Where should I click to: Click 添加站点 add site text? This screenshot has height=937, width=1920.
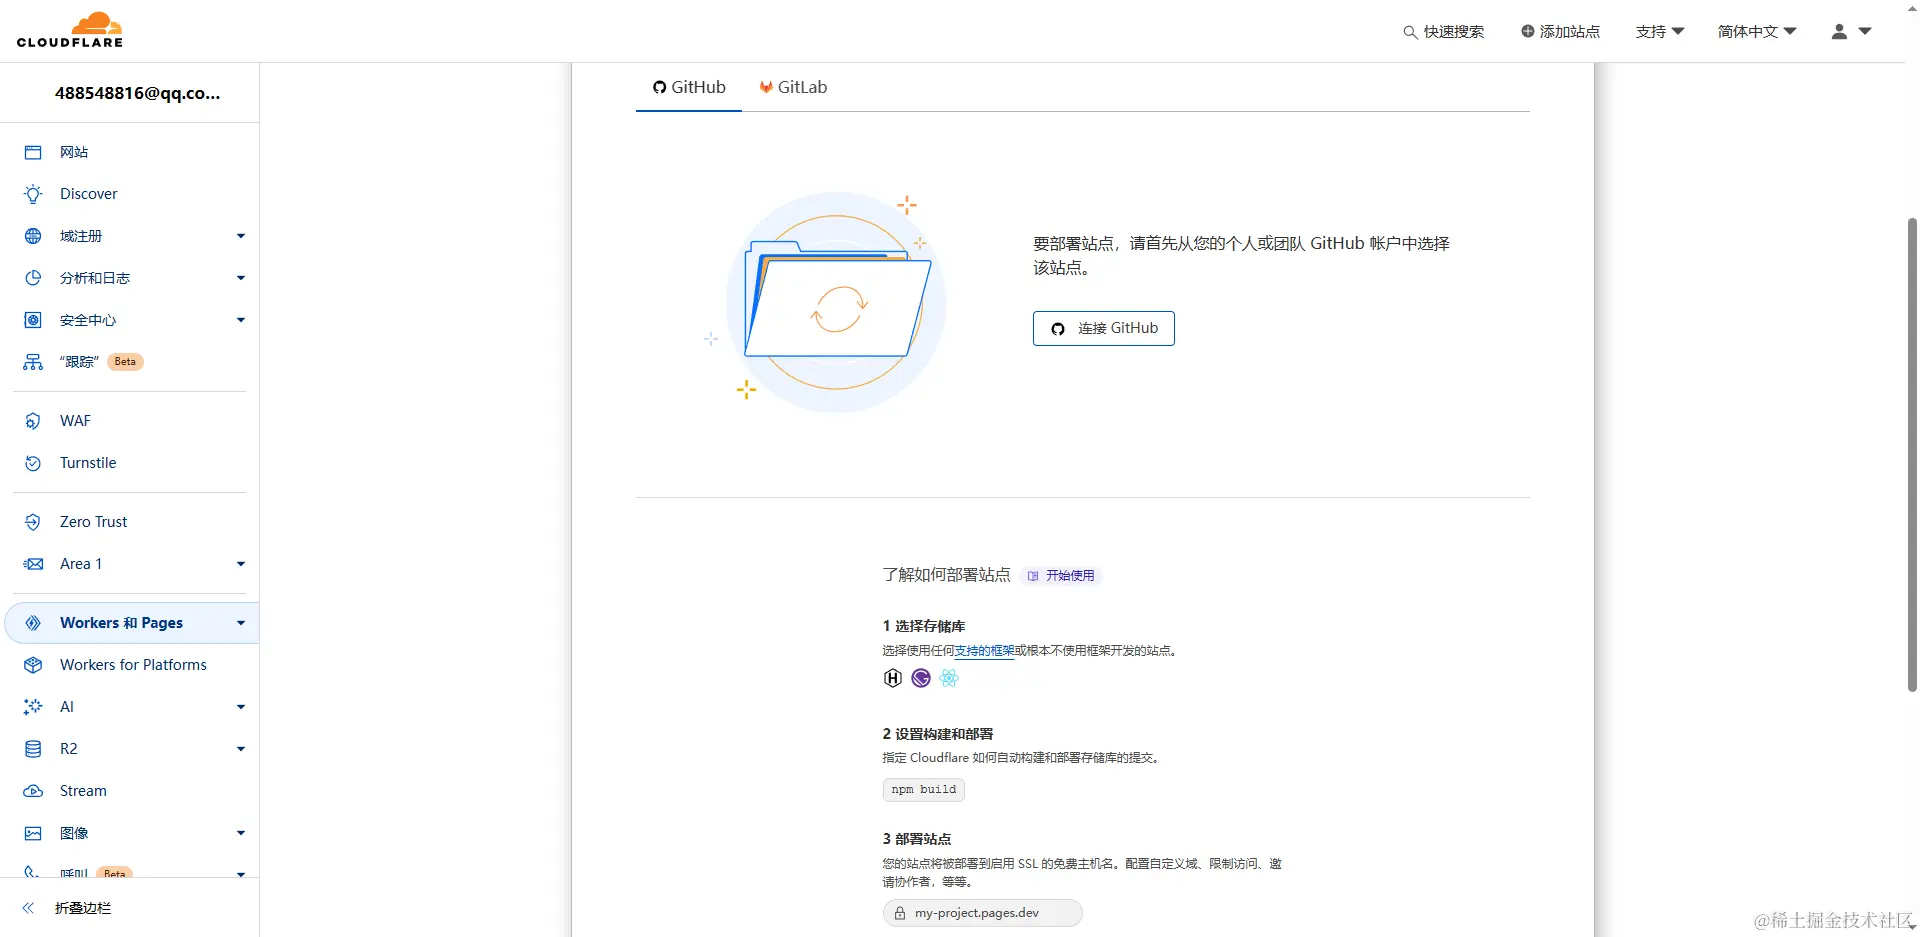[x=1570, y=31]
